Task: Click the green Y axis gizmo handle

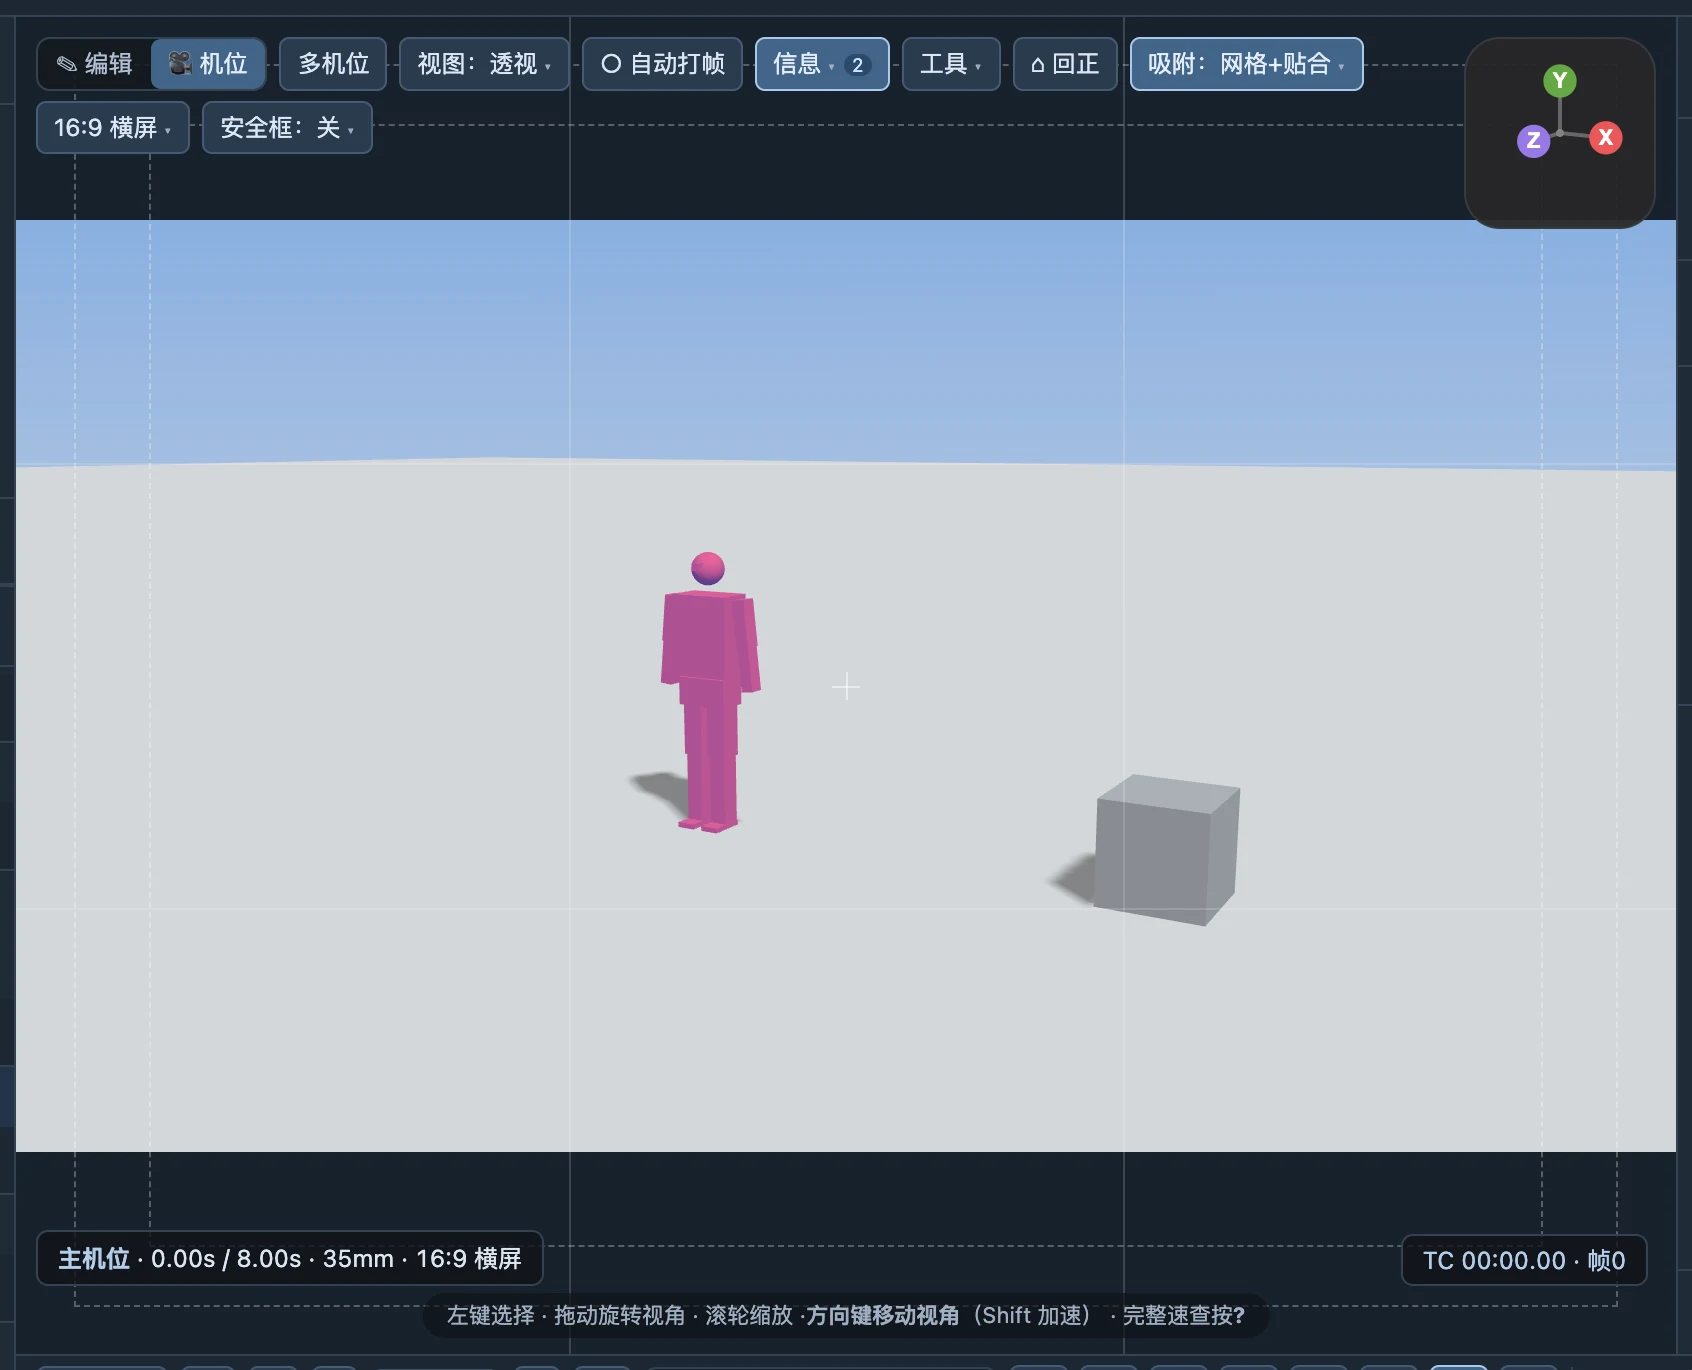Action: point(1559,80)
